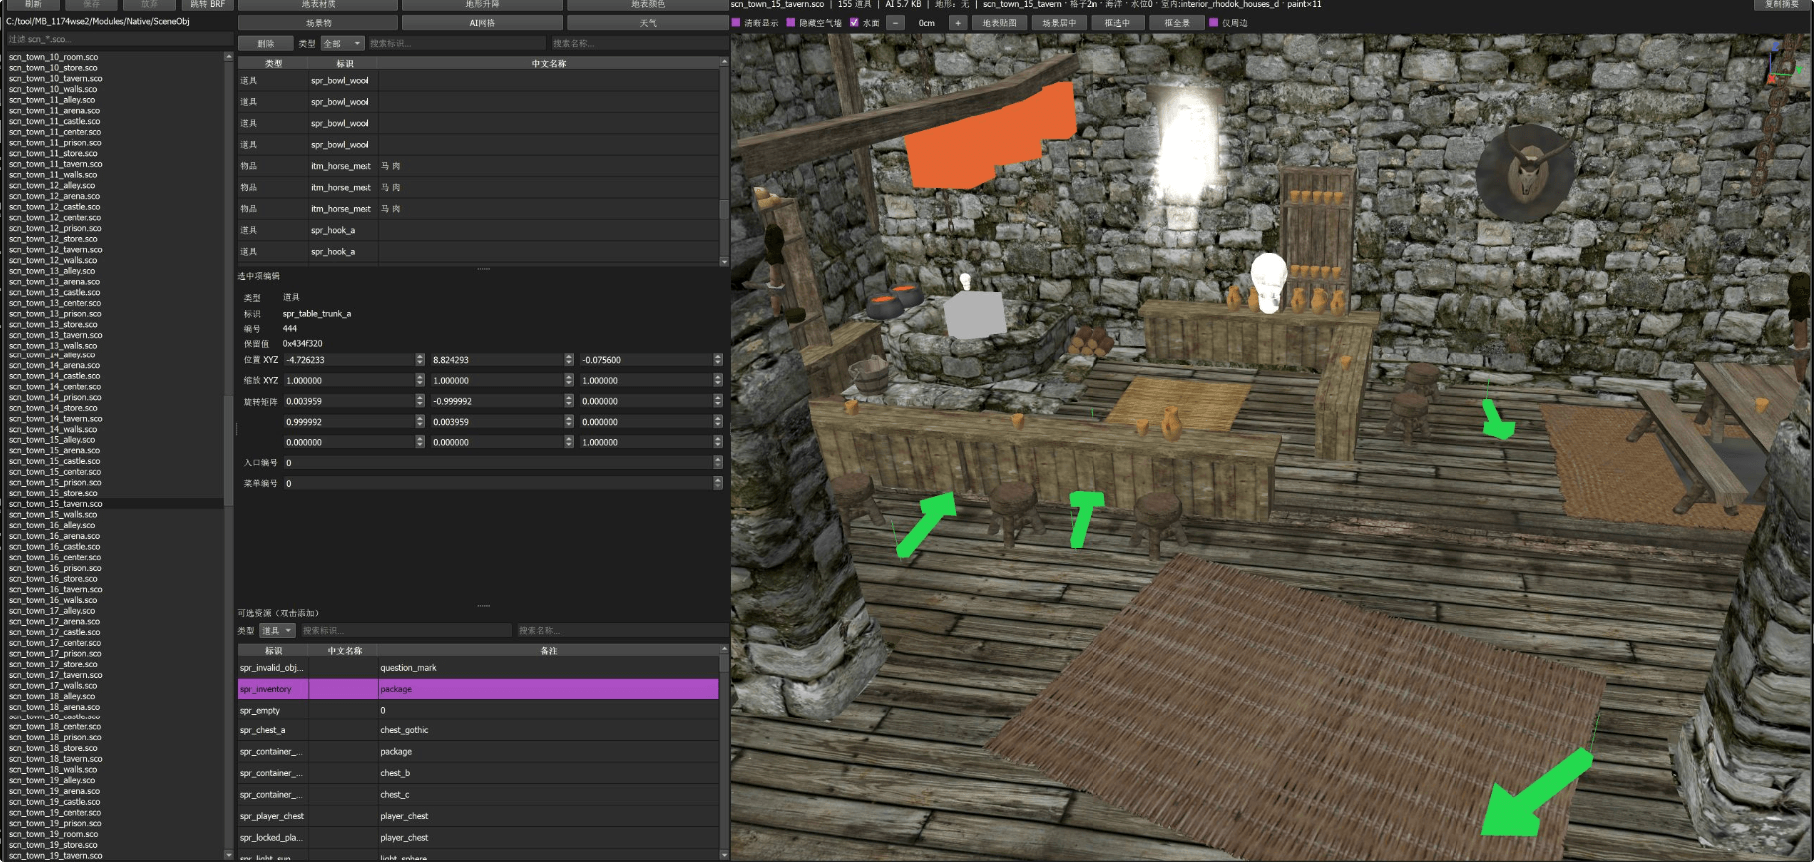Click the position Y value 8.824293
The width and height of the screenshot is (1814, 862).
coord(497,359)
